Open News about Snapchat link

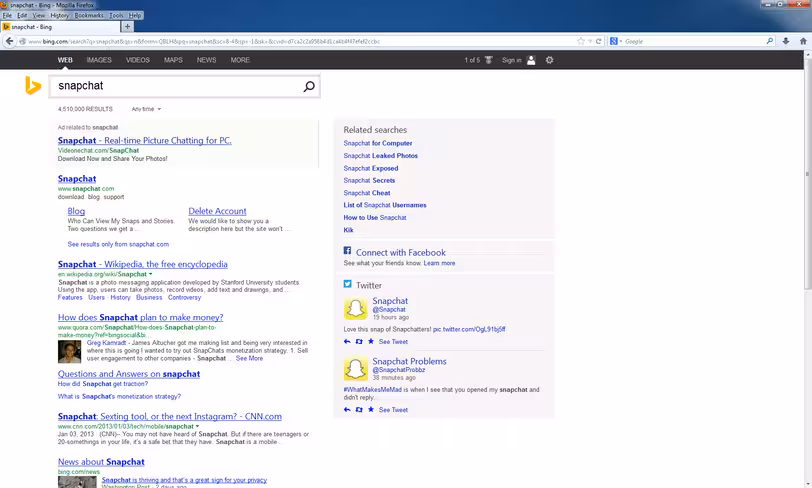101,462
